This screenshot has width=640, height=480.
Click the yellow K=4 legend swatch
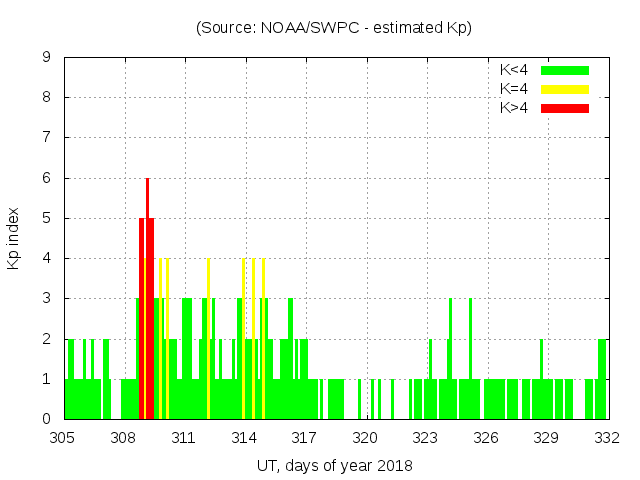click(x=565, y=89)
